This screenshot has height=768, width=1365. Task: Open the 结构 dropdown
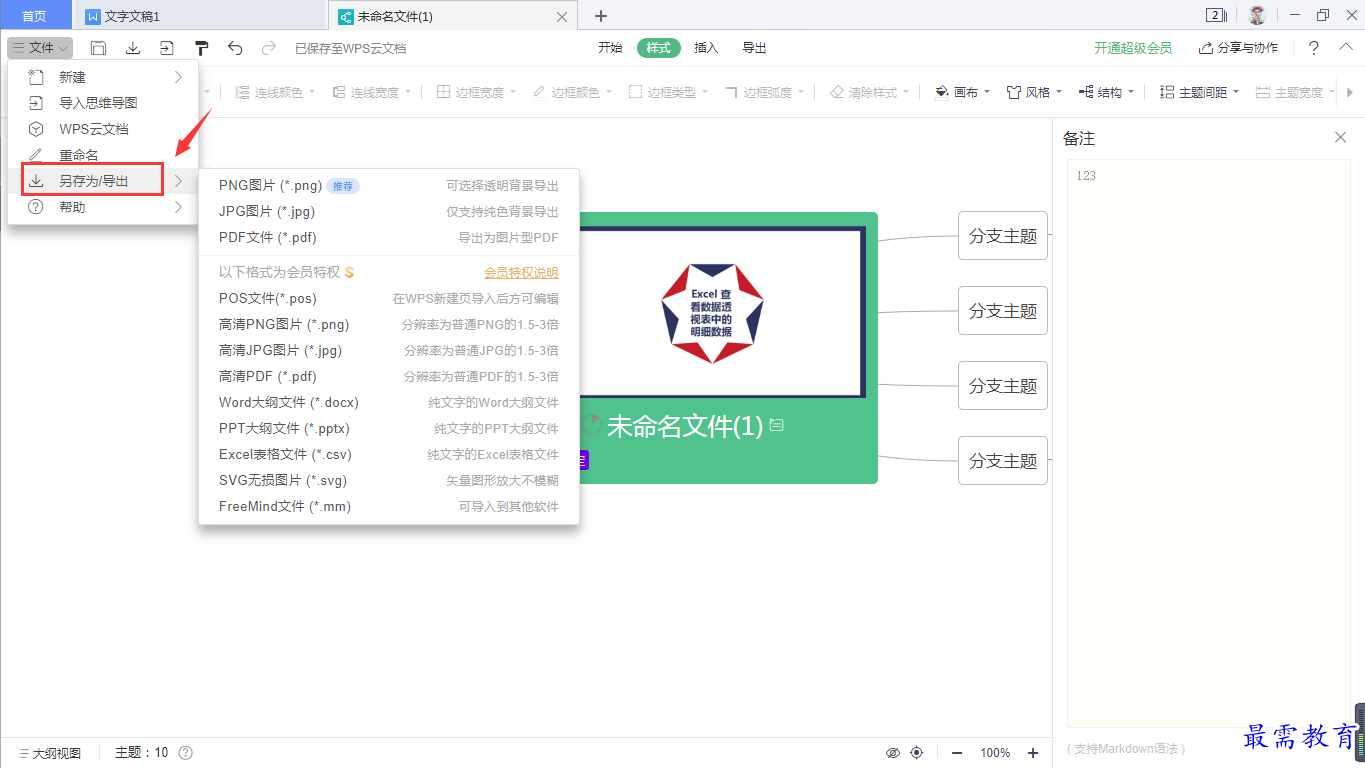click(x=1107, y=92)
